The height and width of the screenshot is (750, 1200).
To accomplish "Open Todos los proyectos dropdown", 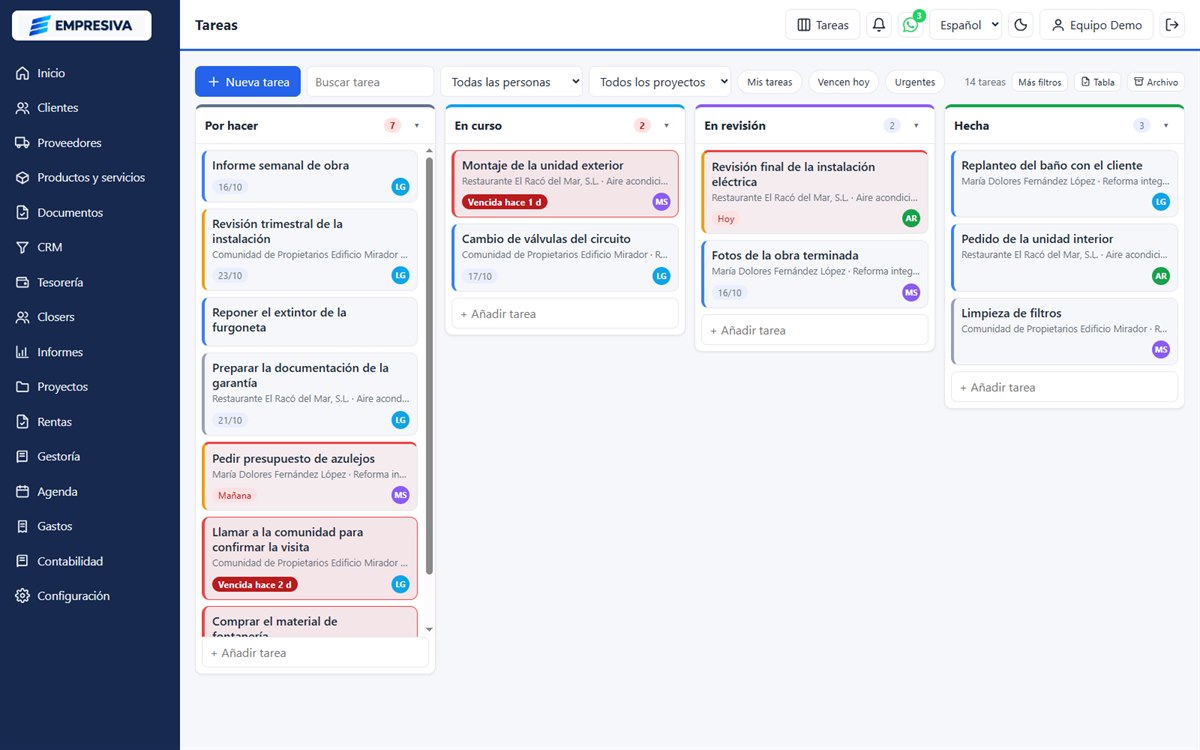I will (x=660, y=82).
